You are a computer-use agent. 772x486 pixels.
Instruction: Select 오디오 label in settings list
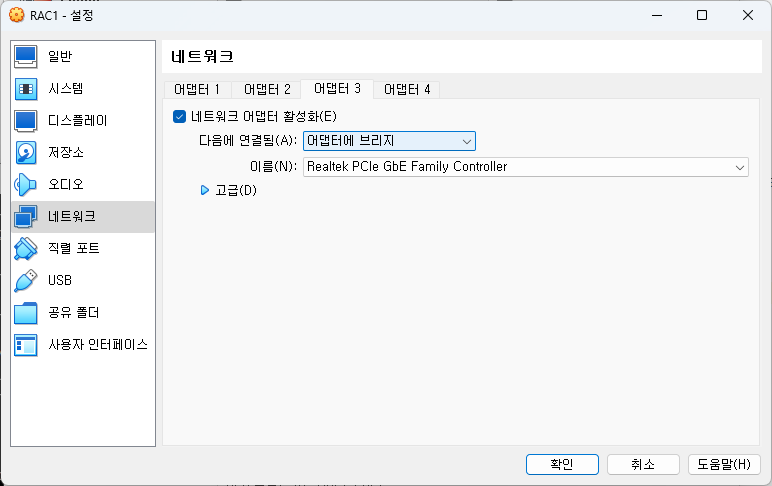(65, 185)
